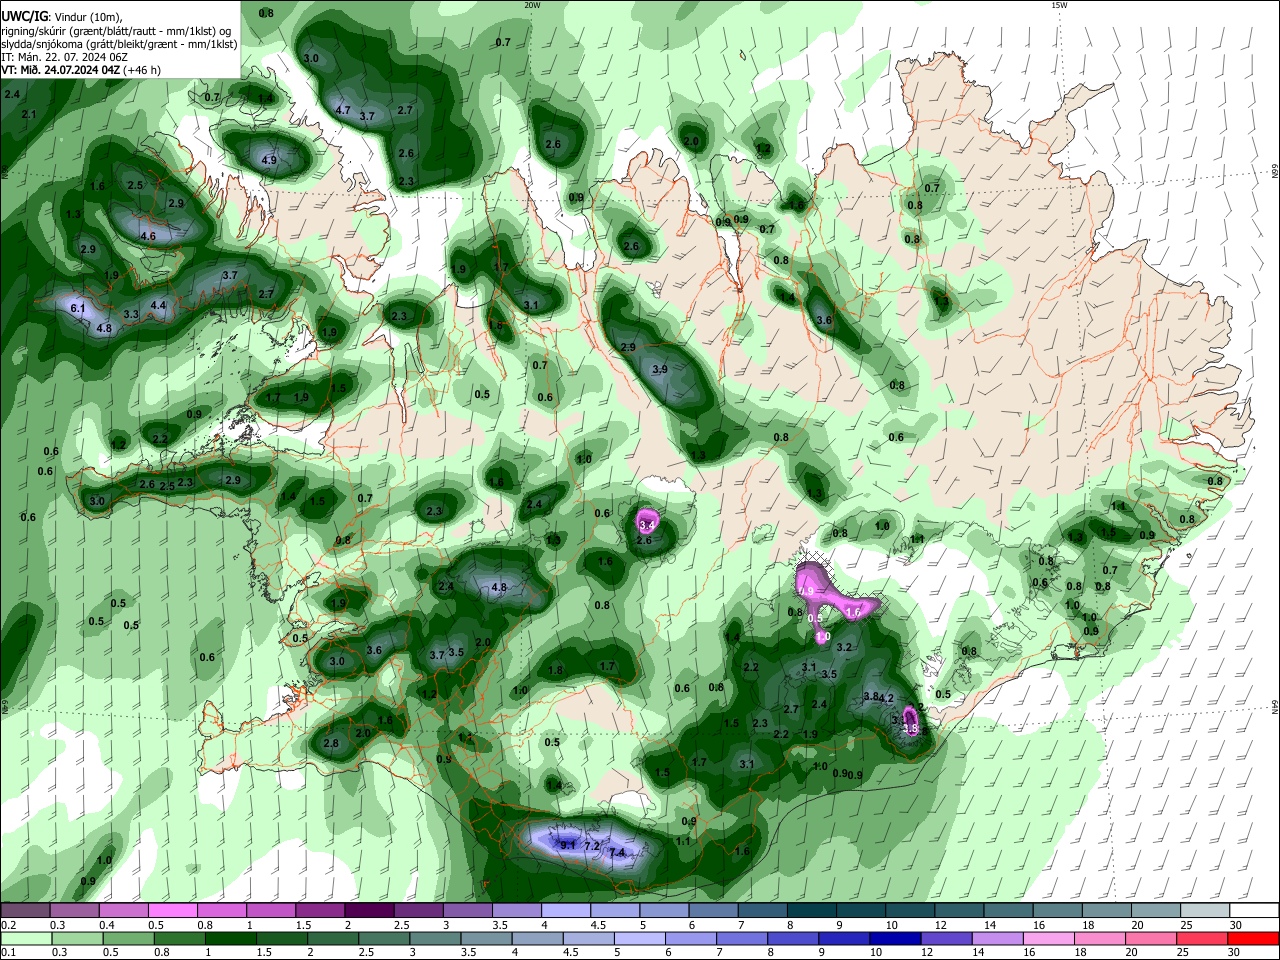The width and height of the screenshot is (1280, 960).
Task: Select the light periwinkle 4 swatch on the snow scale
Action: tap(565, 911)
